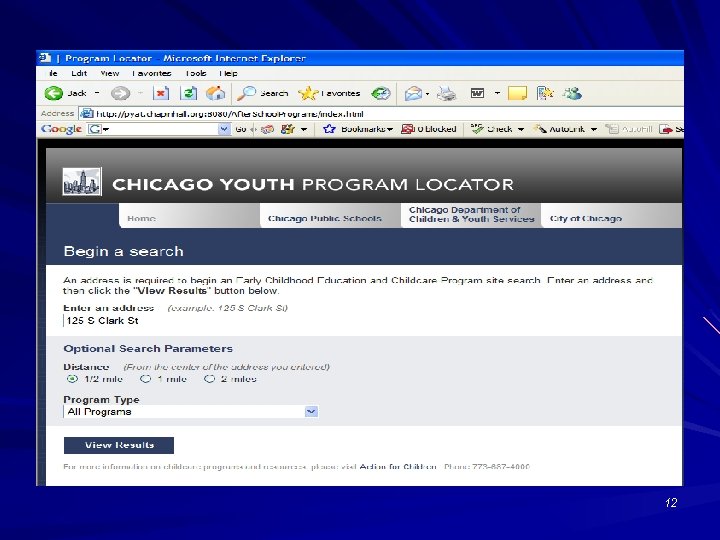The height and width of the screenshot is (540, 720).
Task: Open Children & Youth Services tab
Action: click(x=471, y=215)
